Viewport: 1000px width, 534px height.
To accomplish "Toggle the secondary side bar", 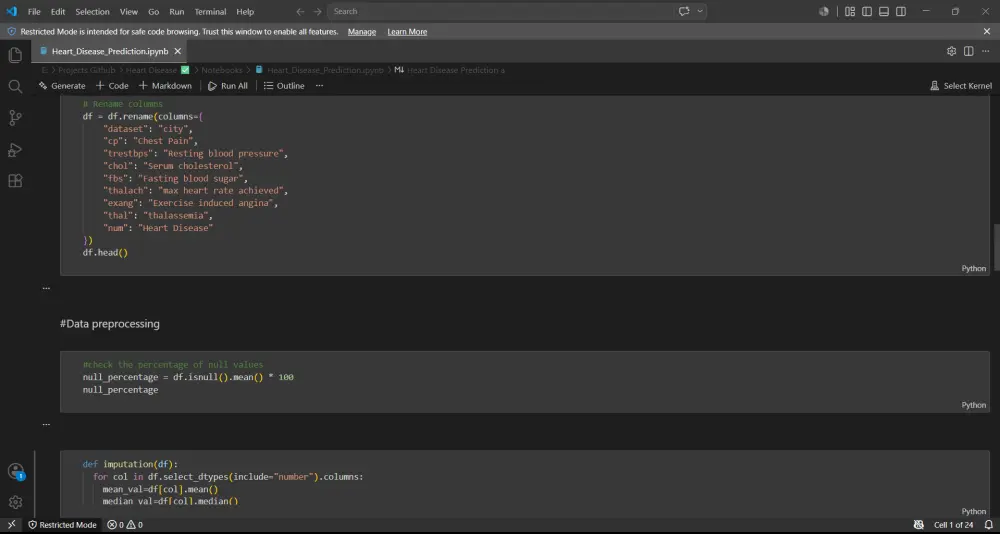I will 901,11.
